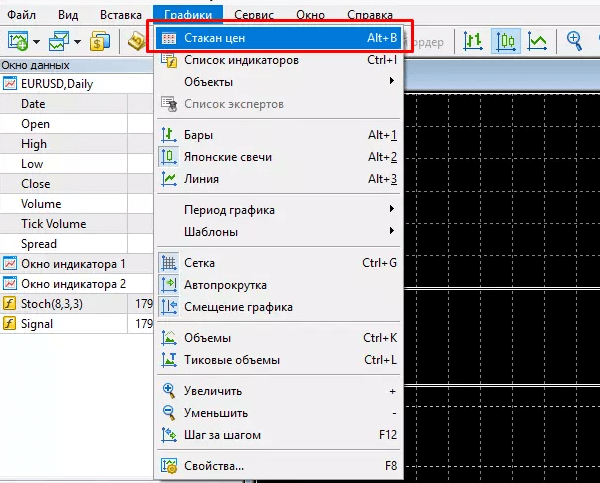Screen dimensions: 600x483
Task: Click the line chart toolbar icon
Action: (538, 41)
